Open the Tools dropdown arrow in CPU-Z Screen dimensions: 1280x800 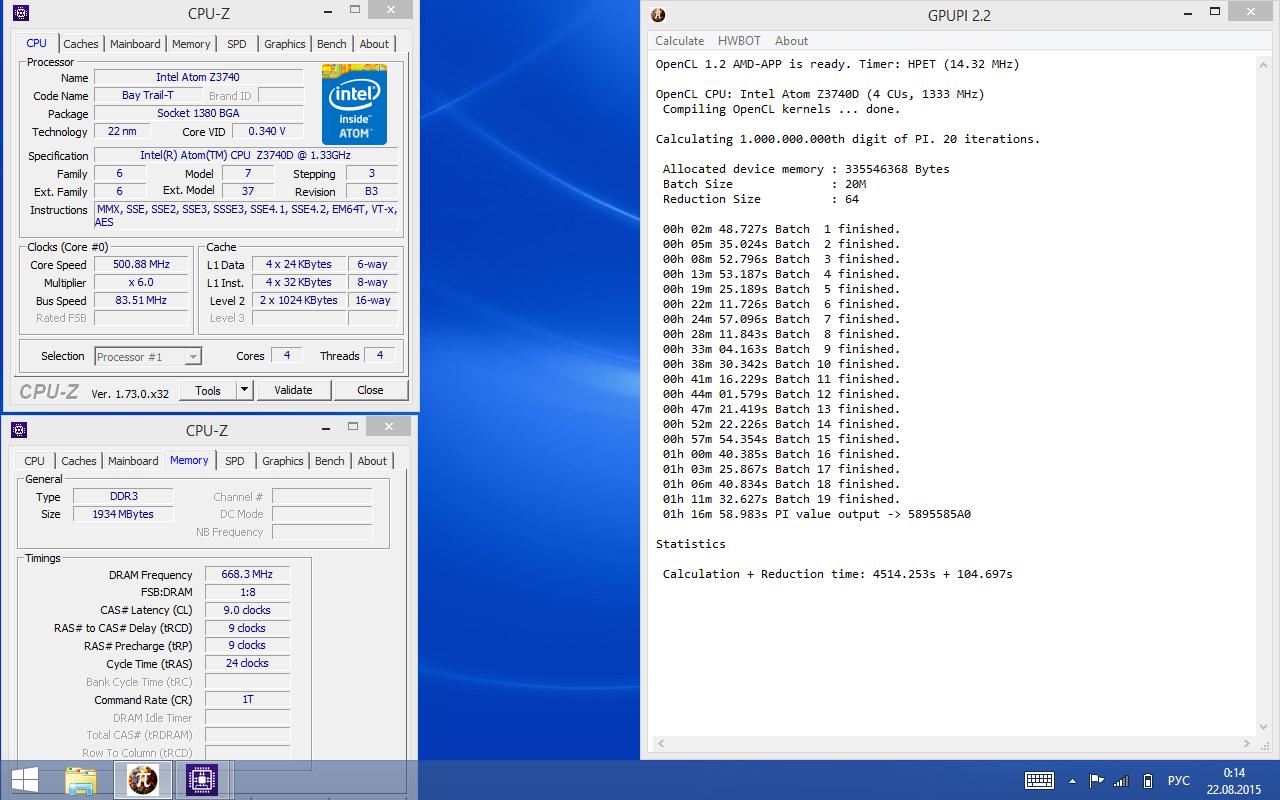[244, 390]
